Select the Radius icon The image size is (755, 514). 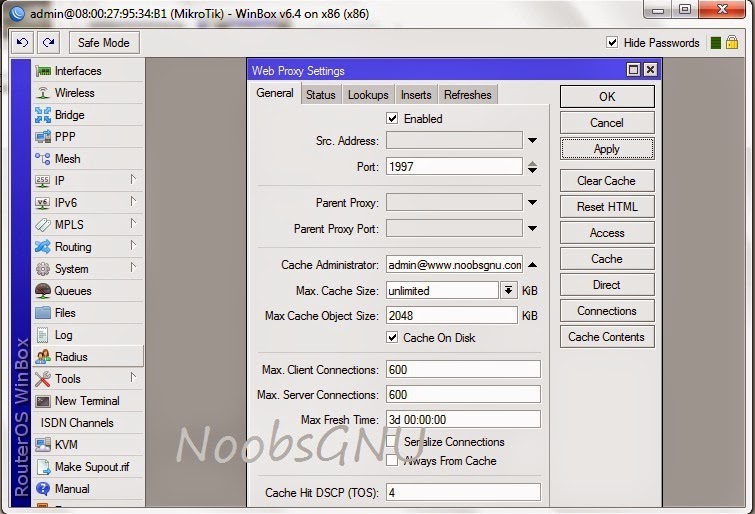pos(43,357)
